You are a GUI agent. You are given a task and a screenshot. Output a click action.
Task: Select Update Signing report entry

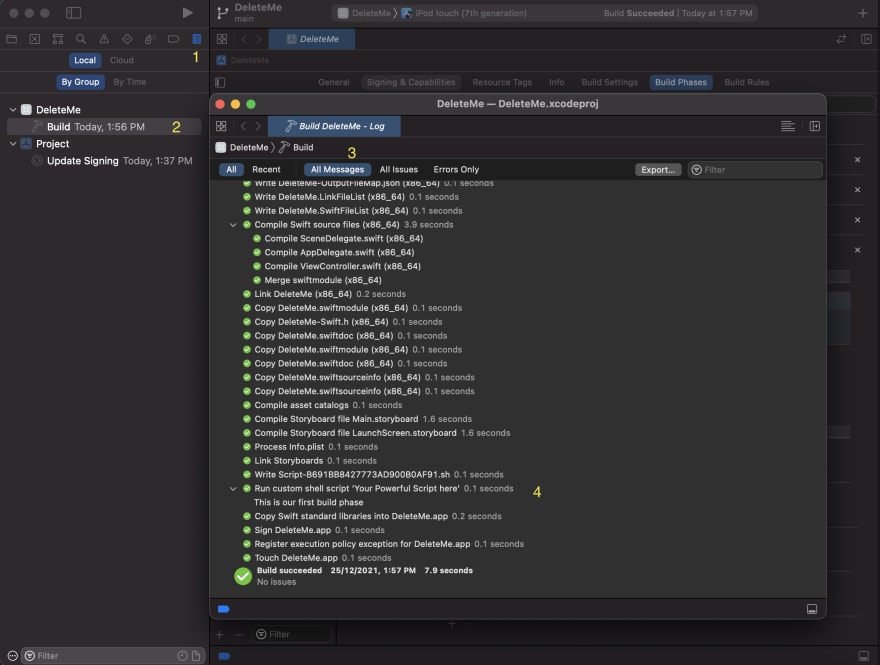(111, 161)
